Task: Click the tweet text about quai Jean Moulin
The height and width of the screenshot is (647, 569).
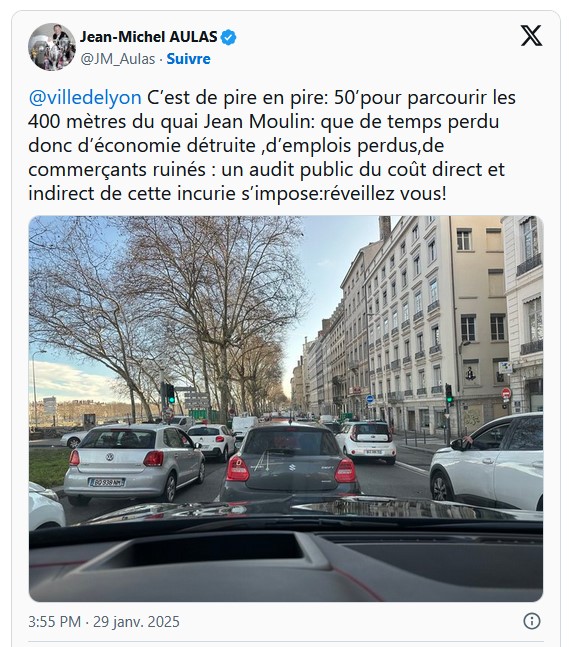Action: pyautogui.click(x=272, y=145)
